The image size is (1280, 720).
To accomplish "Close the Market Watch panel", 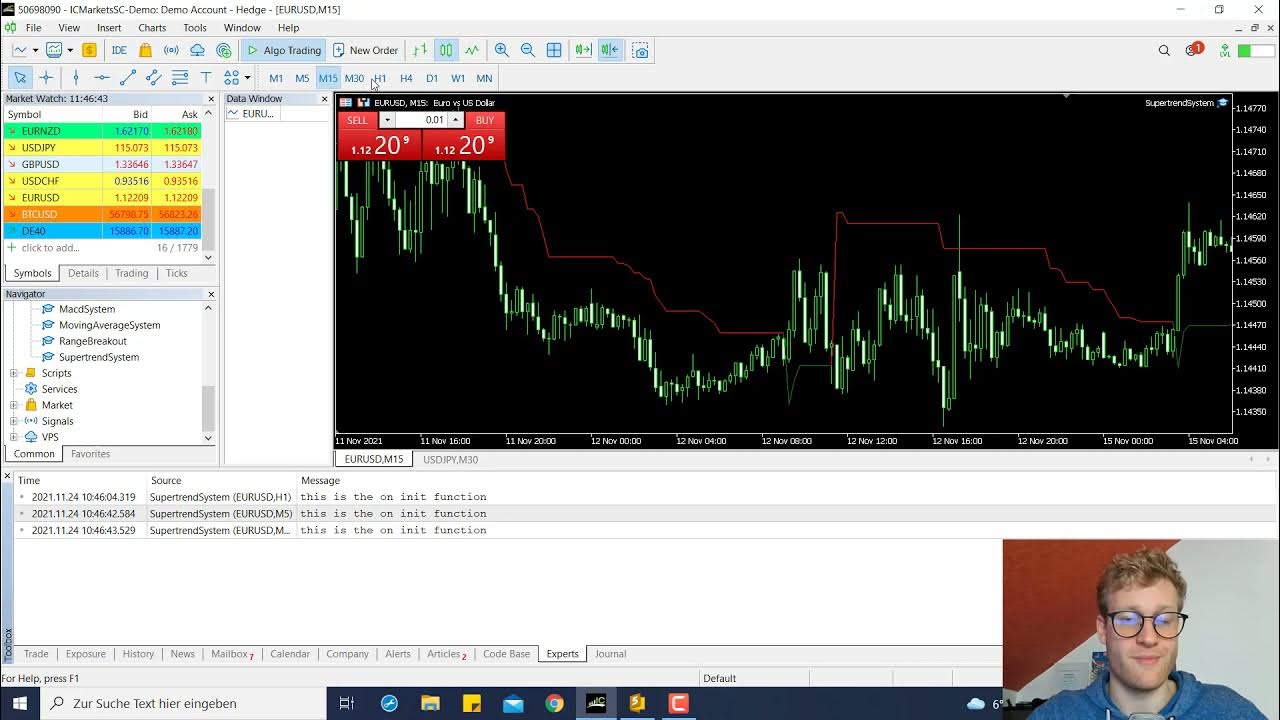I will pos(211,99).
